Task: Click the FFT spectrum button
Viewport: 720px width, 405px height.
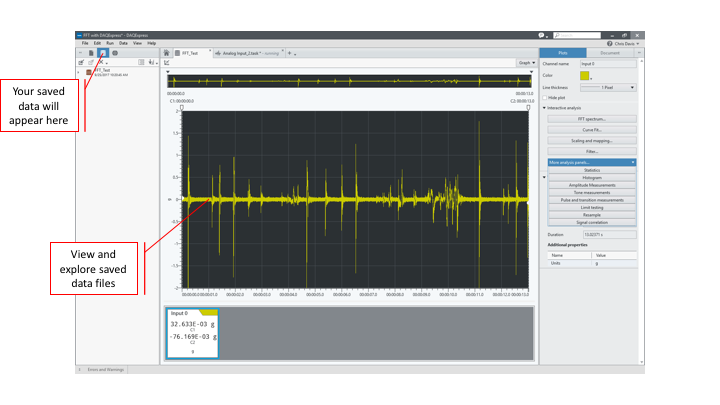Action: (591, 119)
